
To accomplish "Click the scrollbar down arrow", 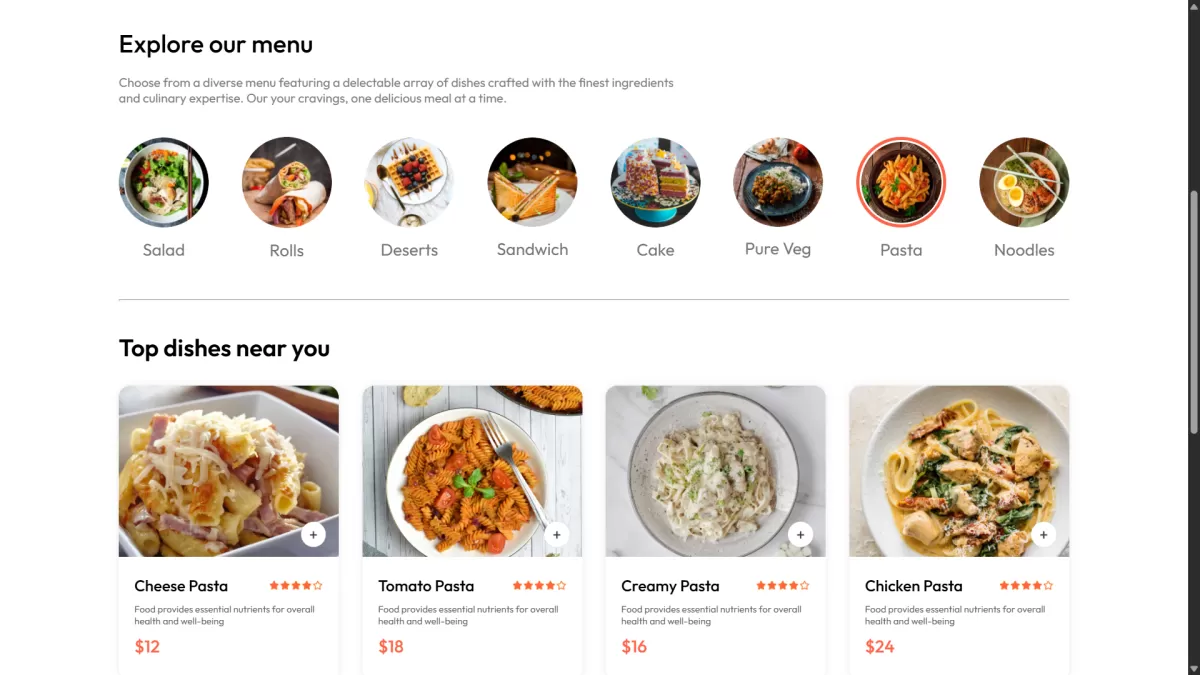I will pos(1193,668).
